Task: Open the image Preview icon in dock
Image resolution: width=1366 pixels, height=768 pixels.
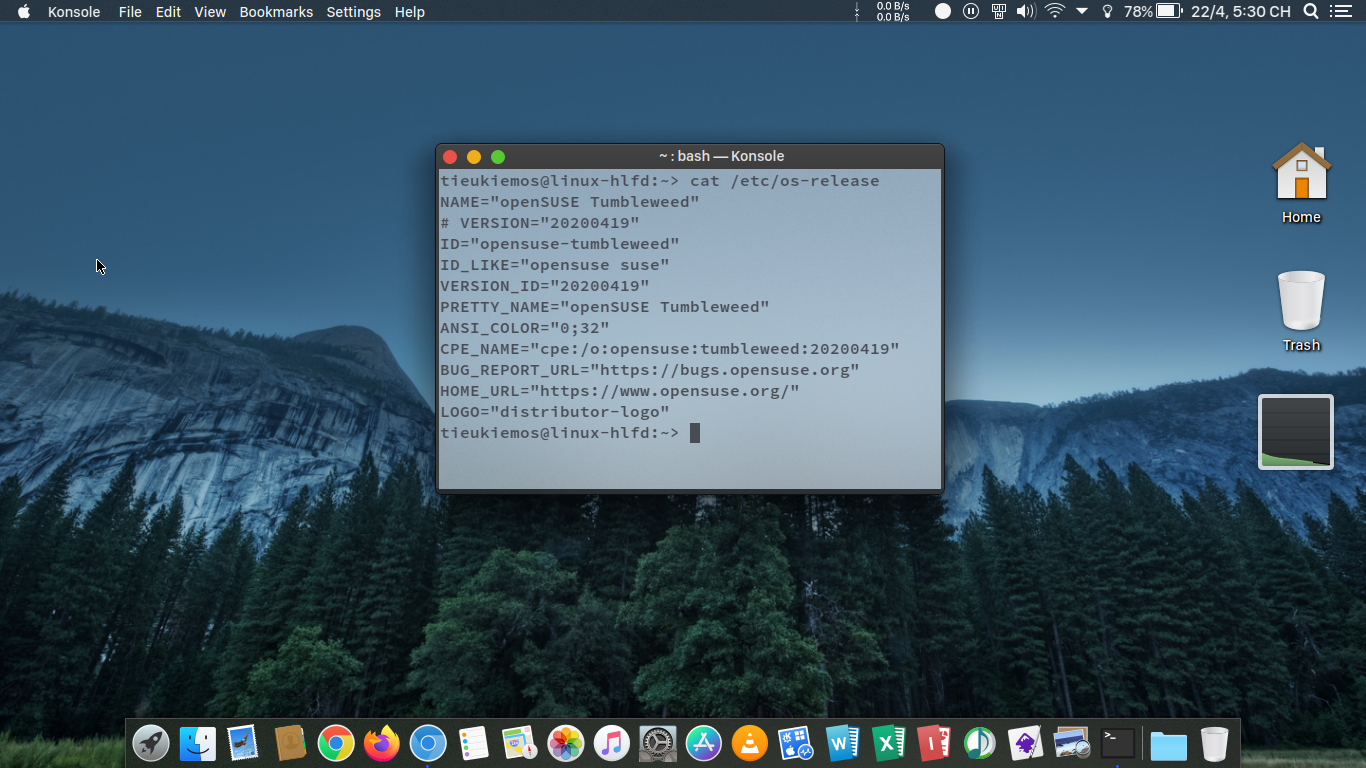Action: (1072, 743)
